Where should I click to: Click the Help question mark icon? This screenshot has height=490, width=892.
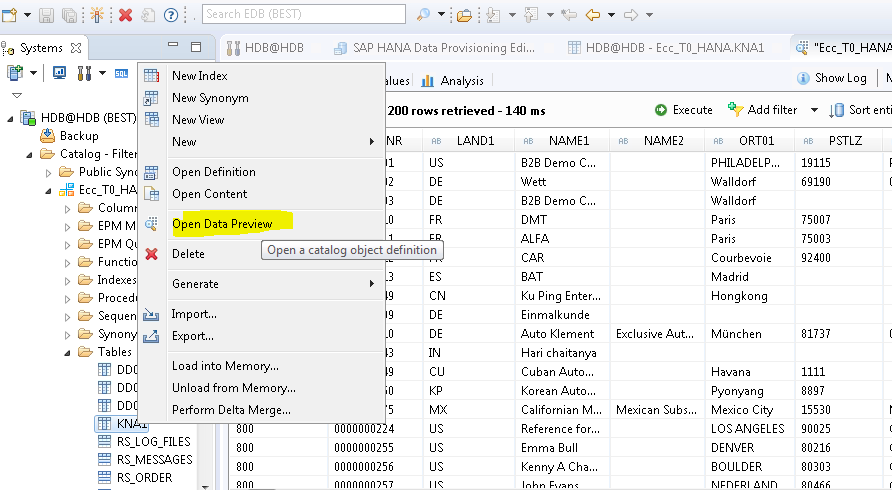(x=171, y=15)
